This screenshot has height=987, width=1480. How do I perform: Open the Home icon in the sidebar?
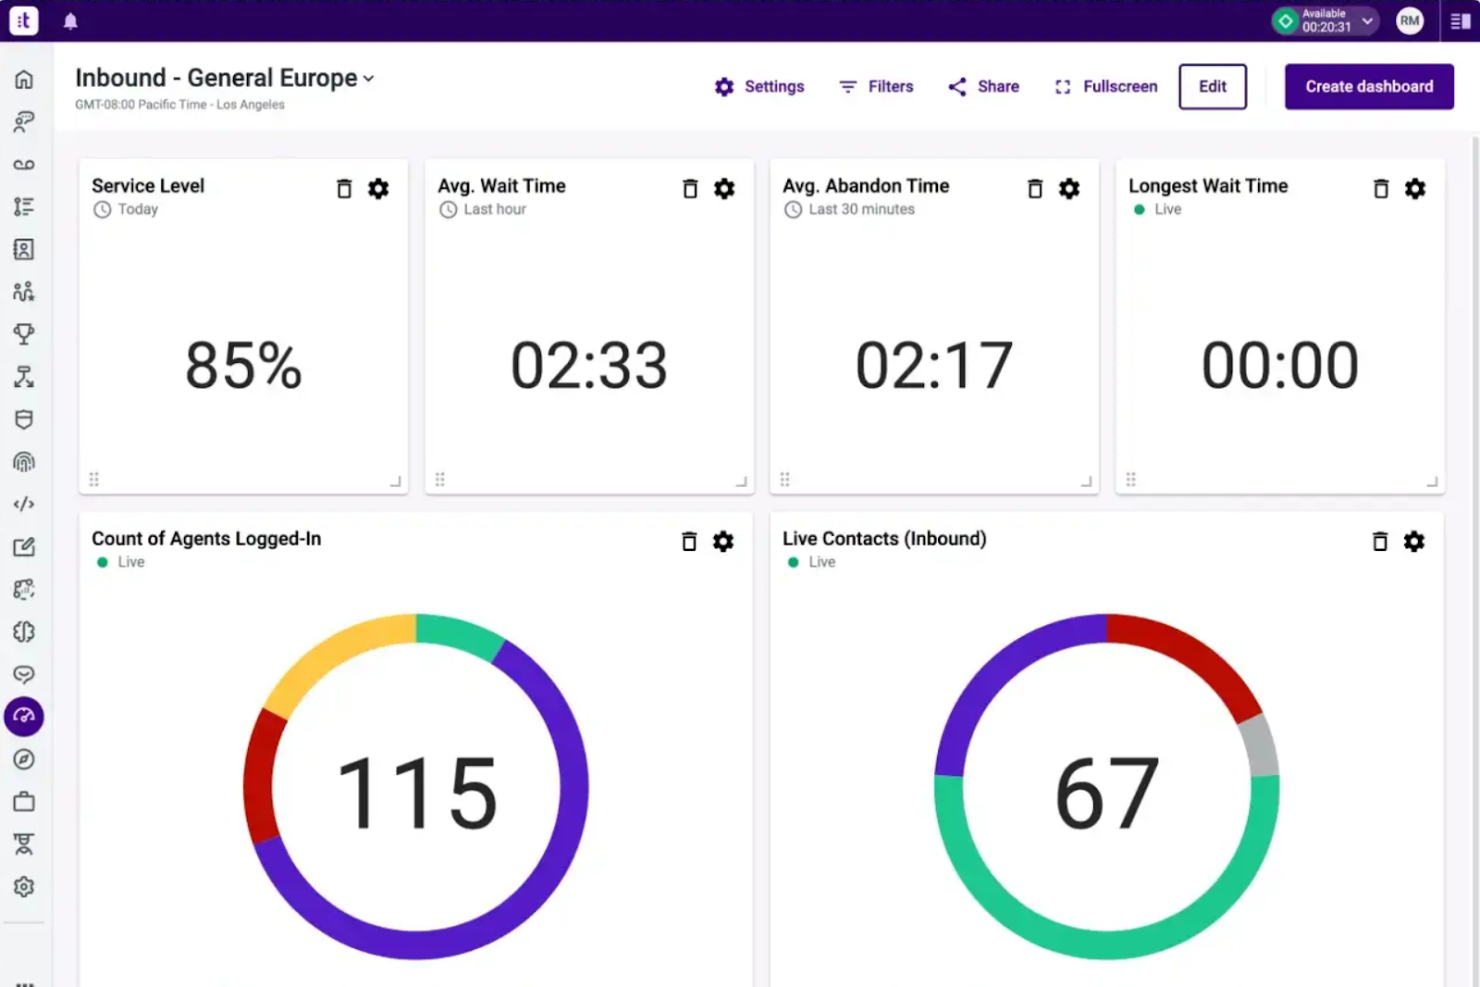tap(24, 80)
